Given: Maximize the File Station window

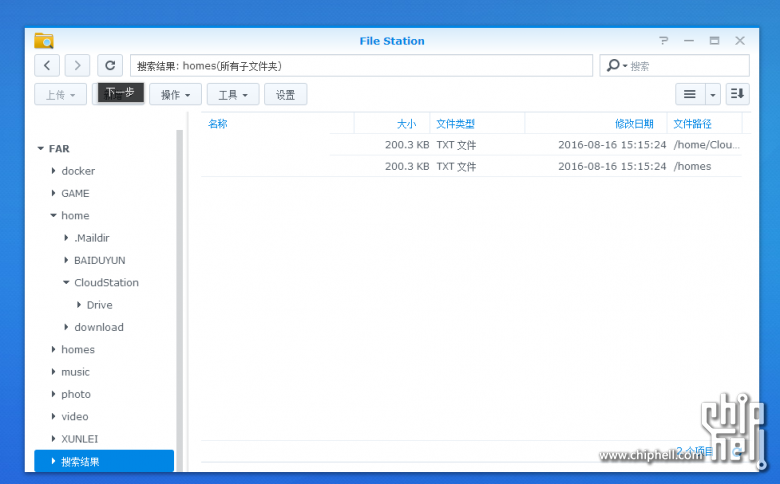Looking at the screenshot, I should pyautogui.click(x=714, y=41).
